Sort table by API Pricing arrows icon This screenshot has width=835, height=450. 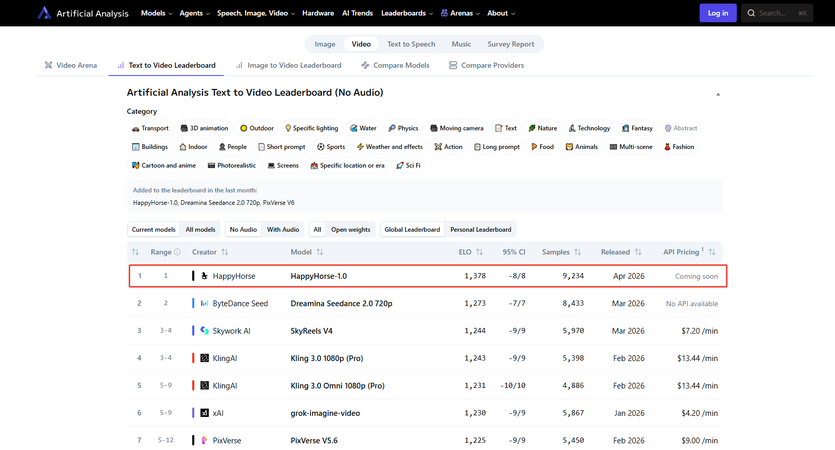712,252
